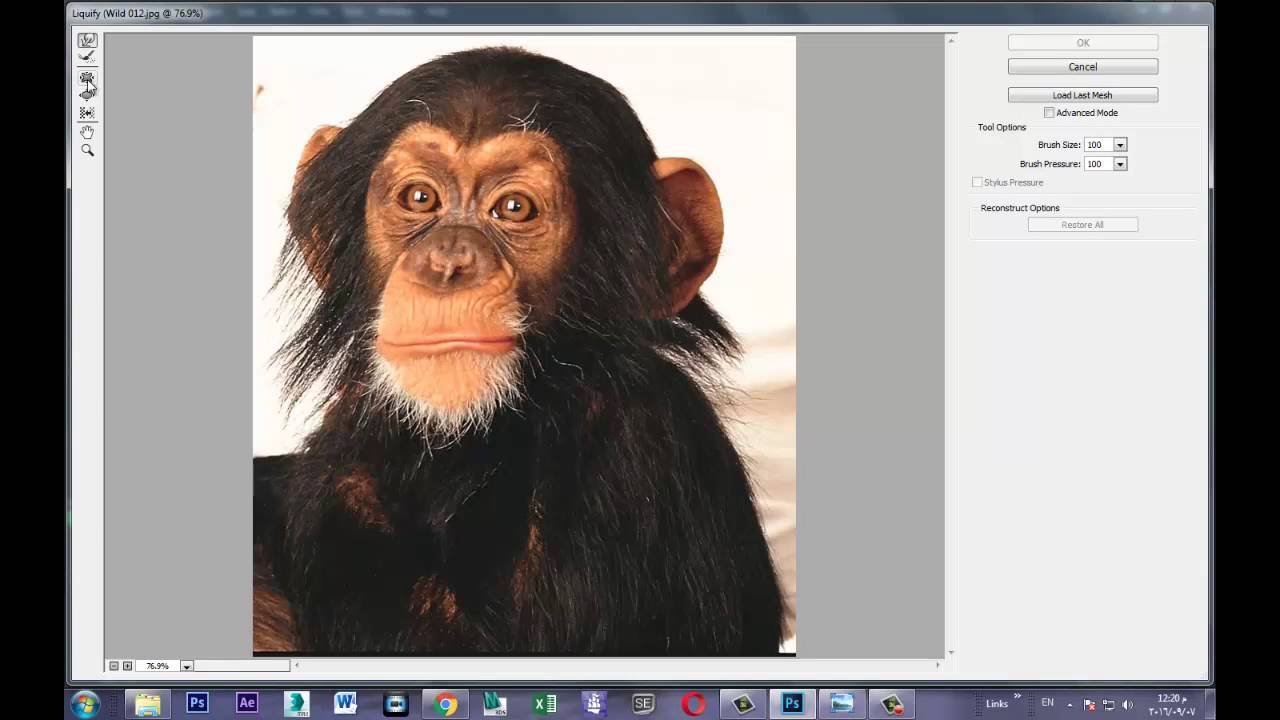Click the Restore All button
Viewport: 1280px width, 720px height.
coord(1083,225)
